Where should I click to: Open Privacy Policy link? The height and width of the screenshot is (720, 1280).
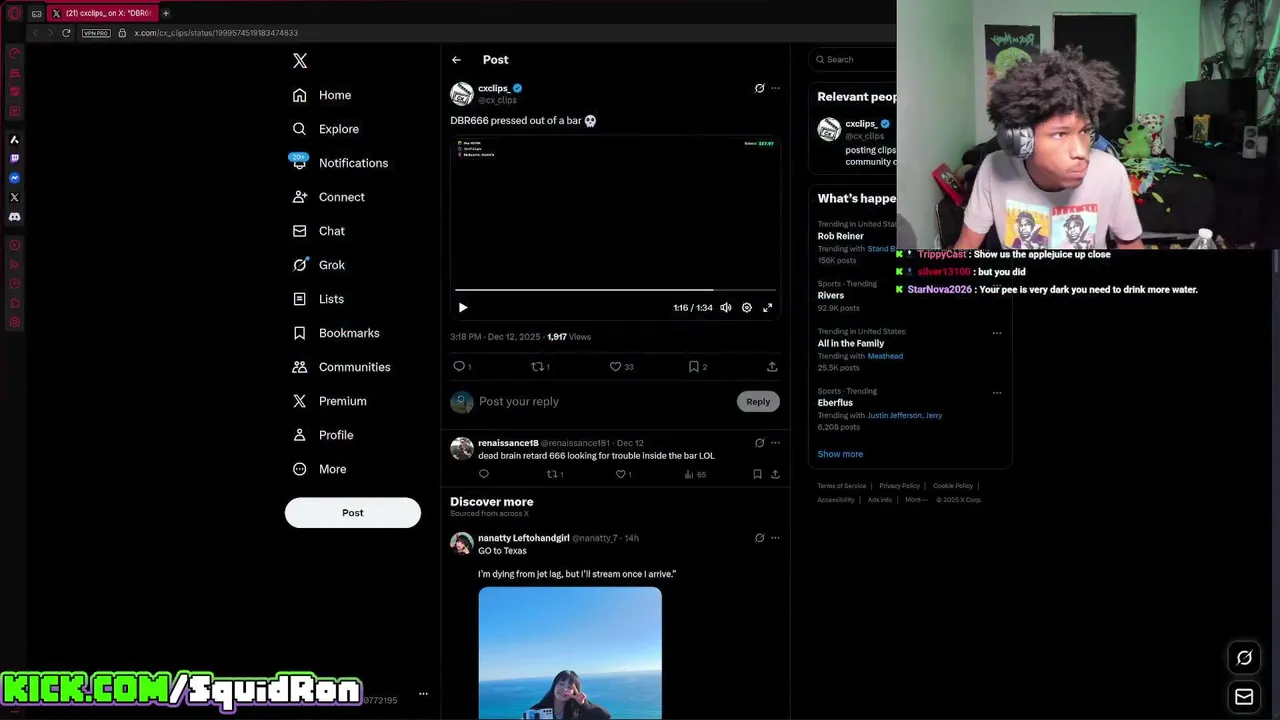(x=899, y=486)
